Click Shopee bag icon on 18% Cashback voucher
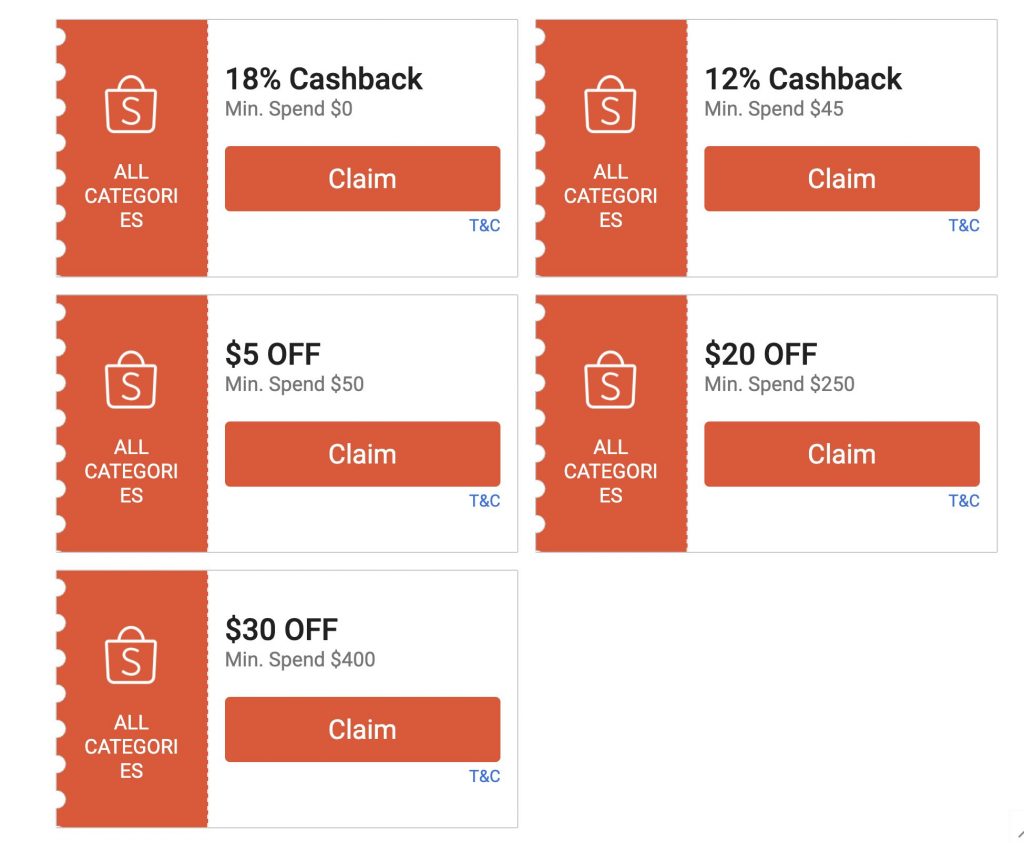 [131, 106]
